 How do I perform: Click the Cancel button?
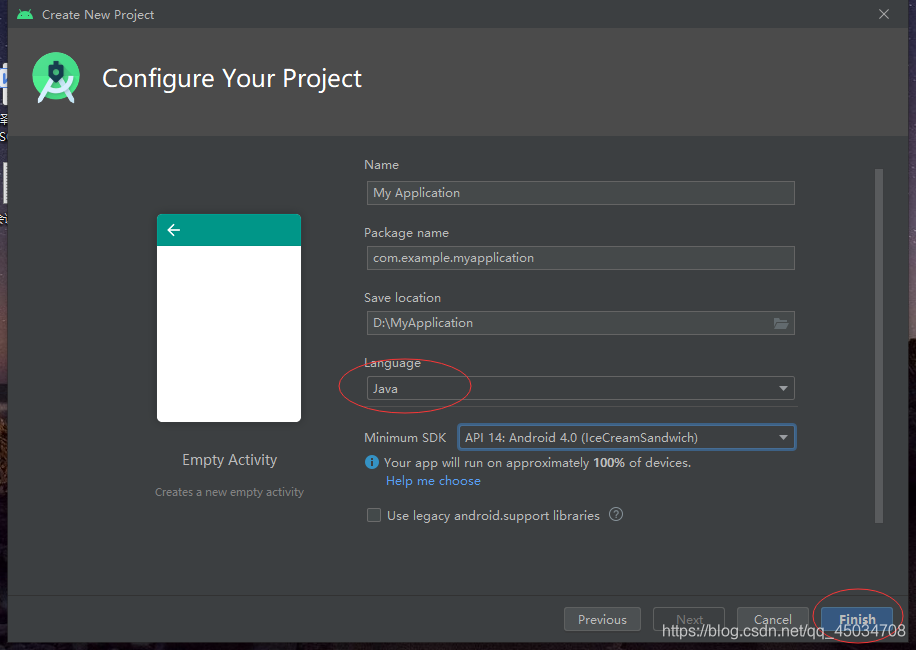click(772, 619)
